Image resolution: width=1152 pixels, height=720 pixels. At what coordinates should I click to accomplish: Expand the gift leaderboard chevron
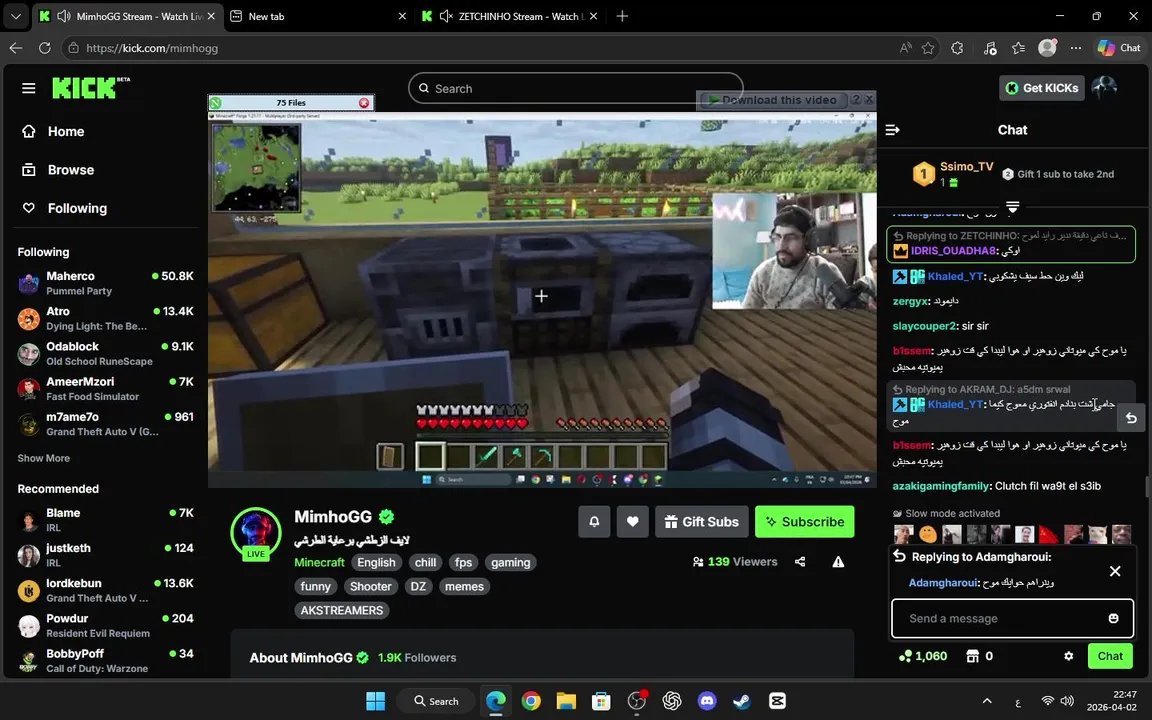(x=1012, y=207)
